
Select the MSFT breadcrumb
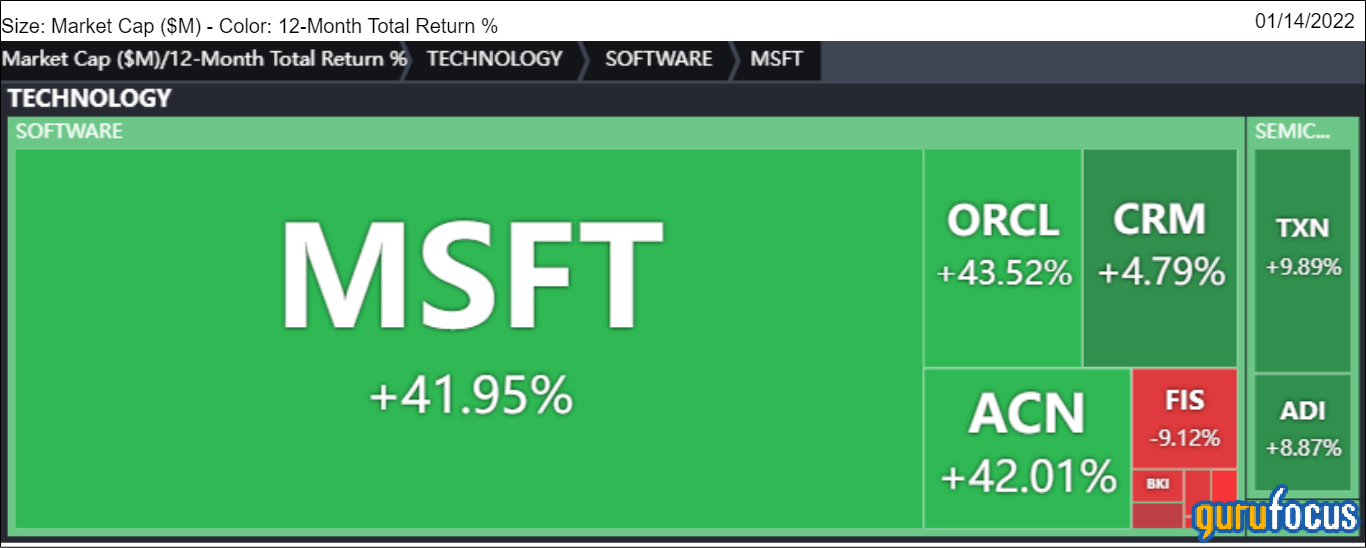point(777,59)
